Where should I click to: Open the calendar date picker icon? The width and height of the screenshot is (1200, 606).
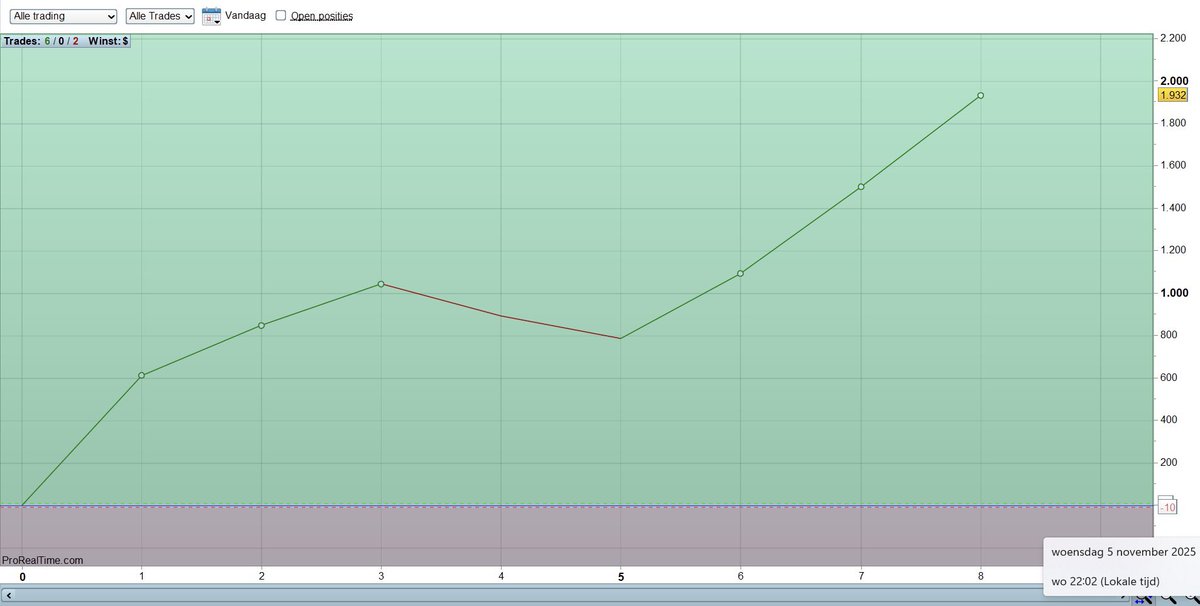click(211, 15)
